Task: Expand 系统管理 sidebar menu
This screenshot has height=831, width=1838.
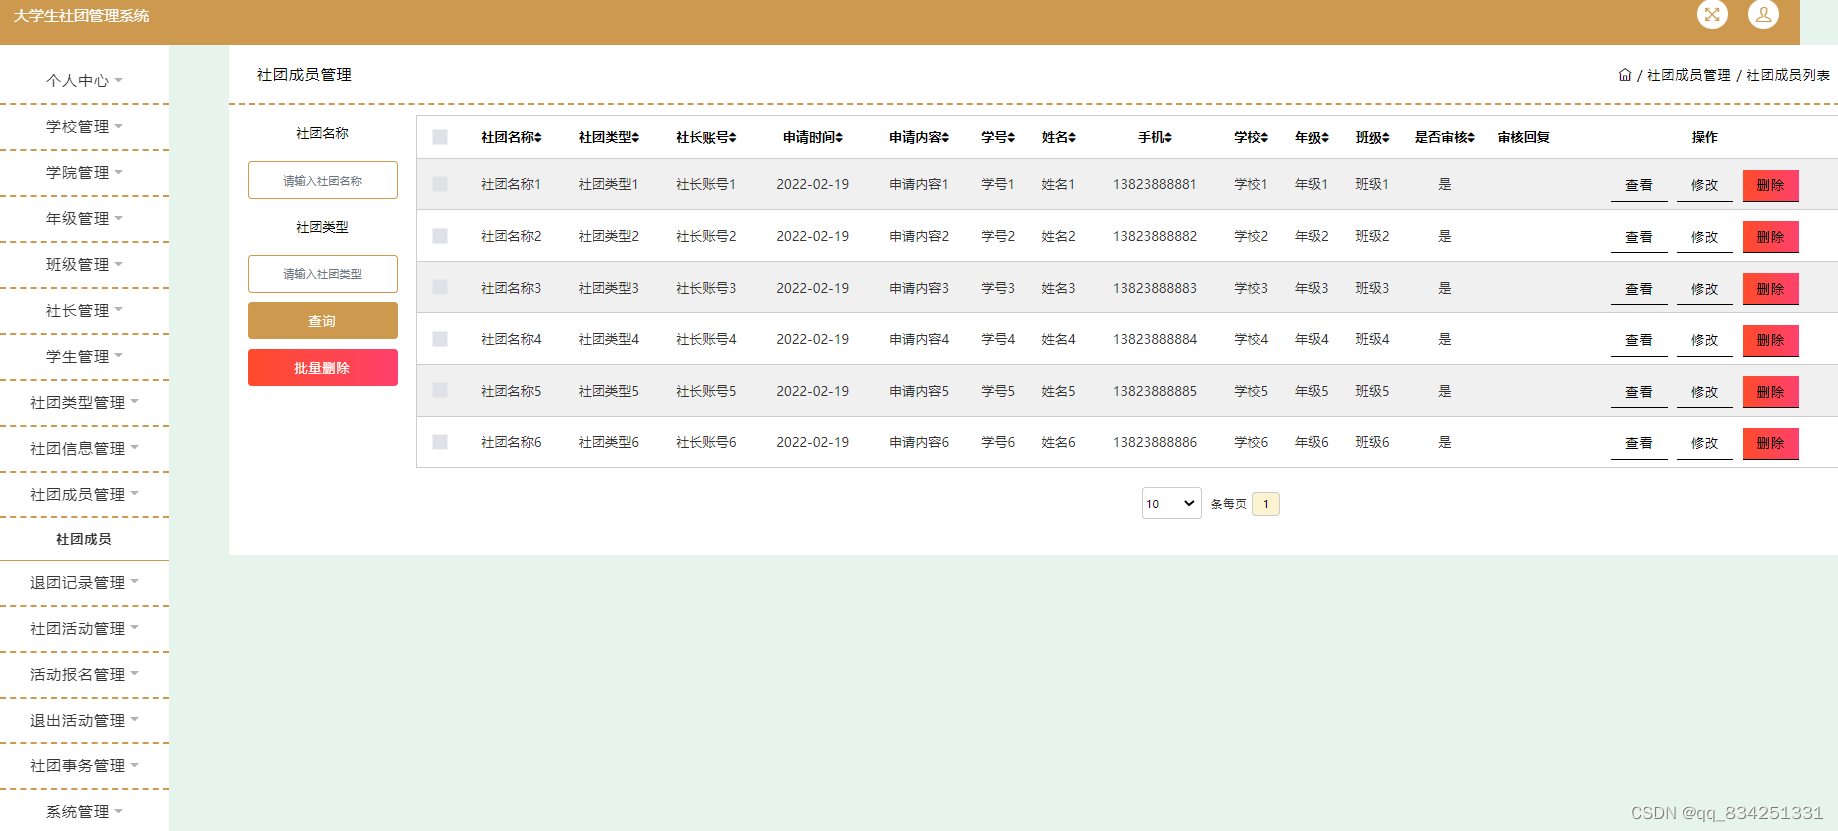Action: pyautogui.click(x=84, y=811)
